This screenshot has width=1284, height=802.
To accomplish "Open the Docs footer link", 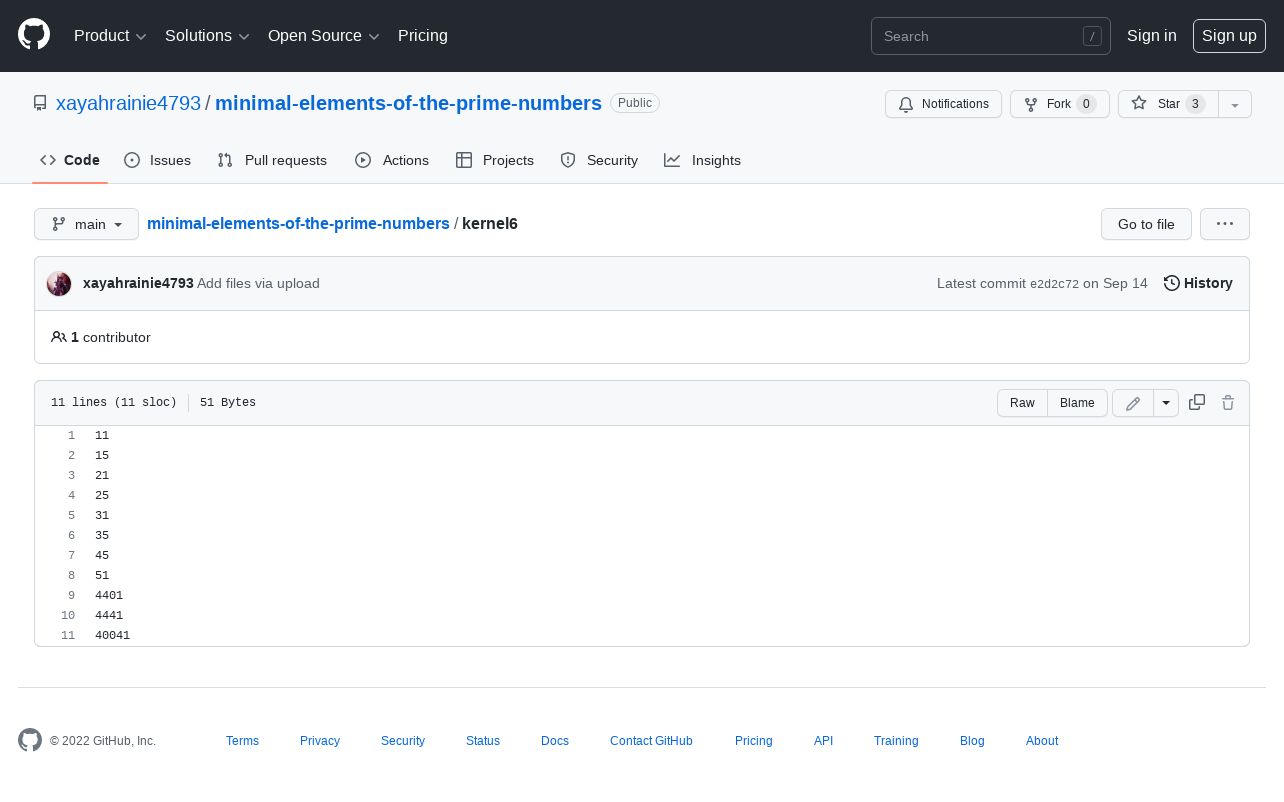I will pyautogui.click(x=555, y=741).
